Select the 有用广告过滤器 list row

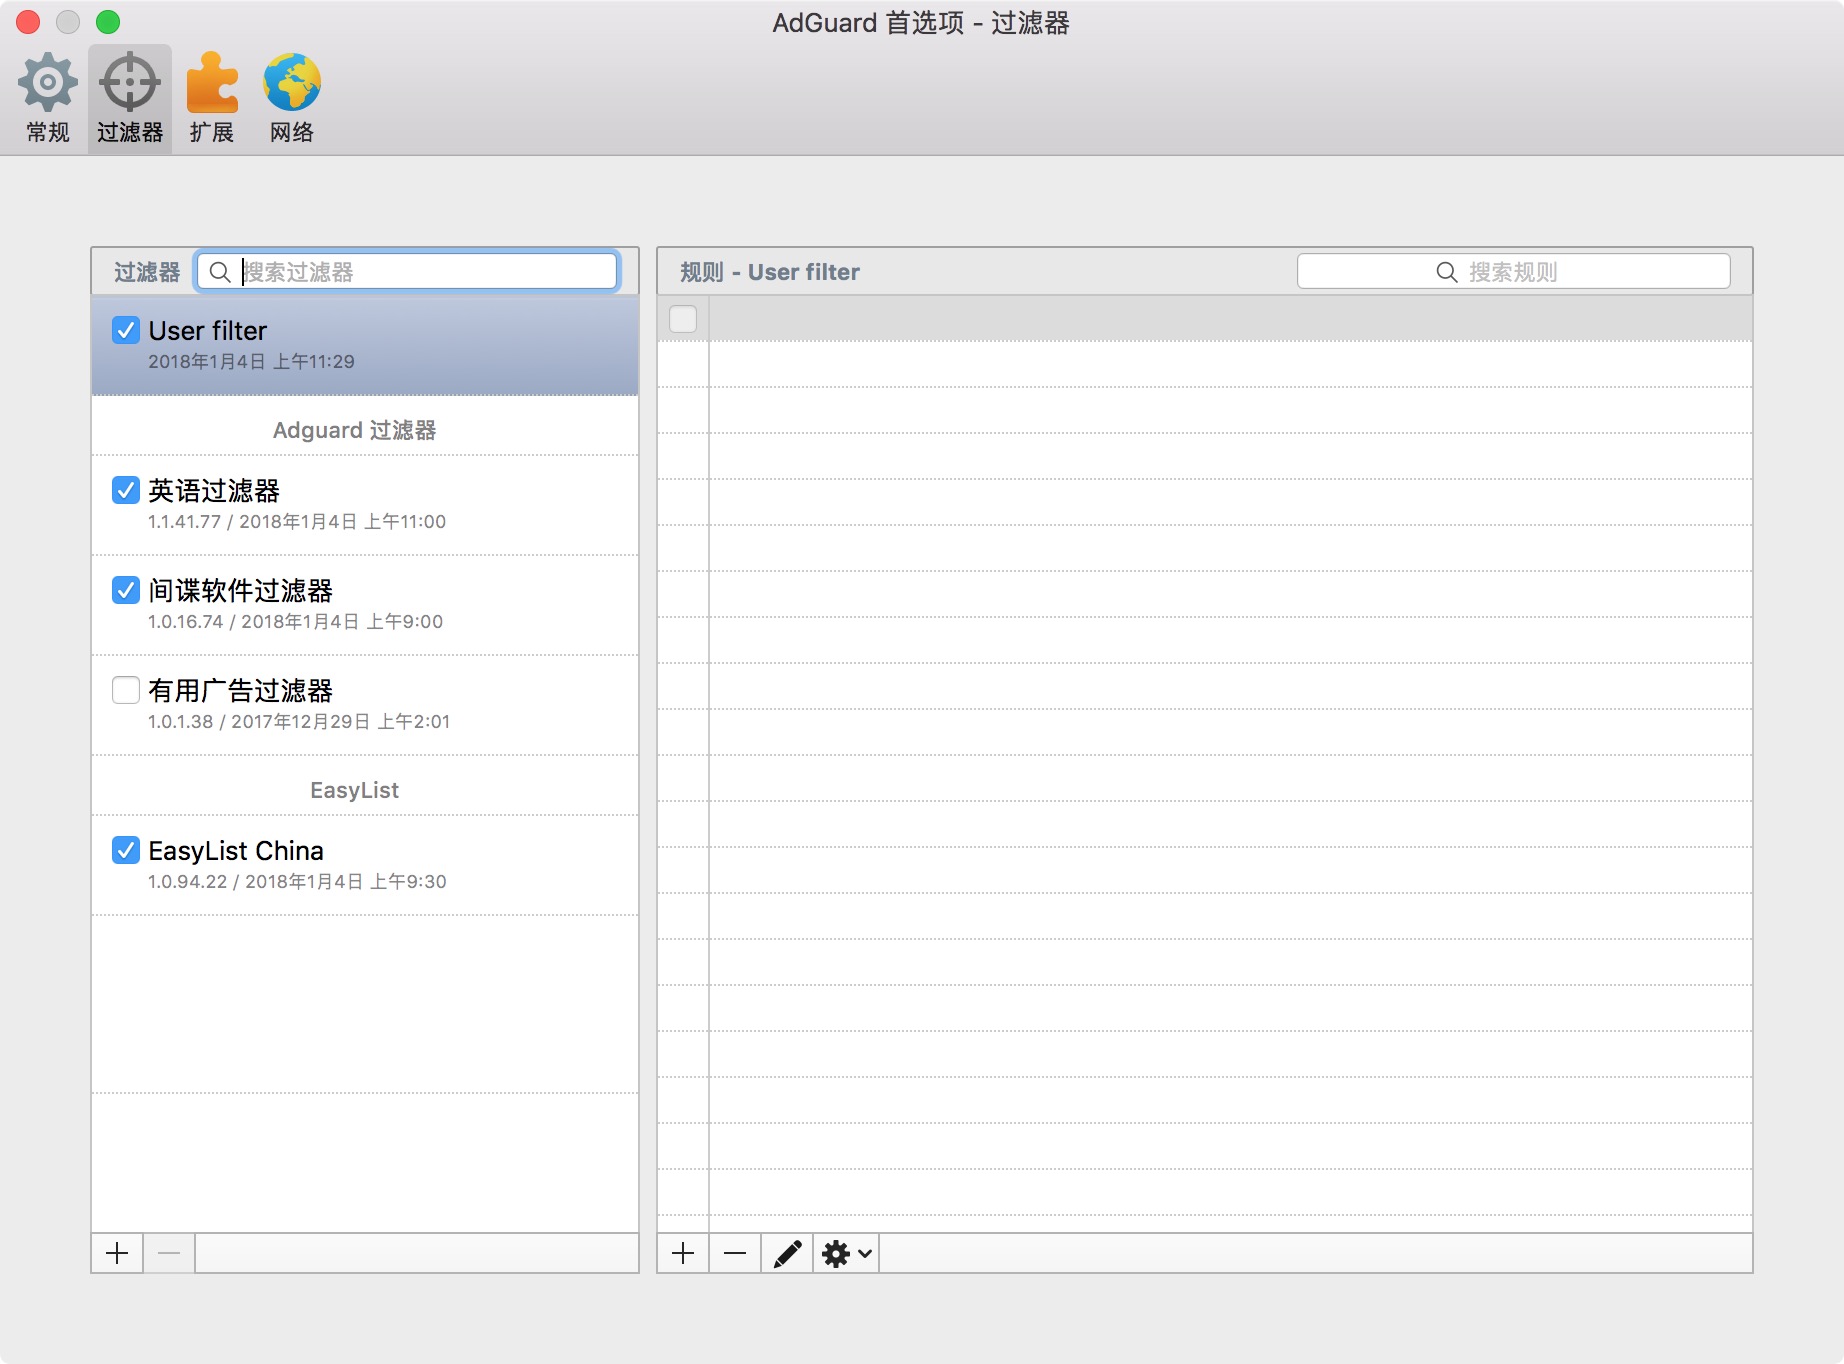[365, 705]
